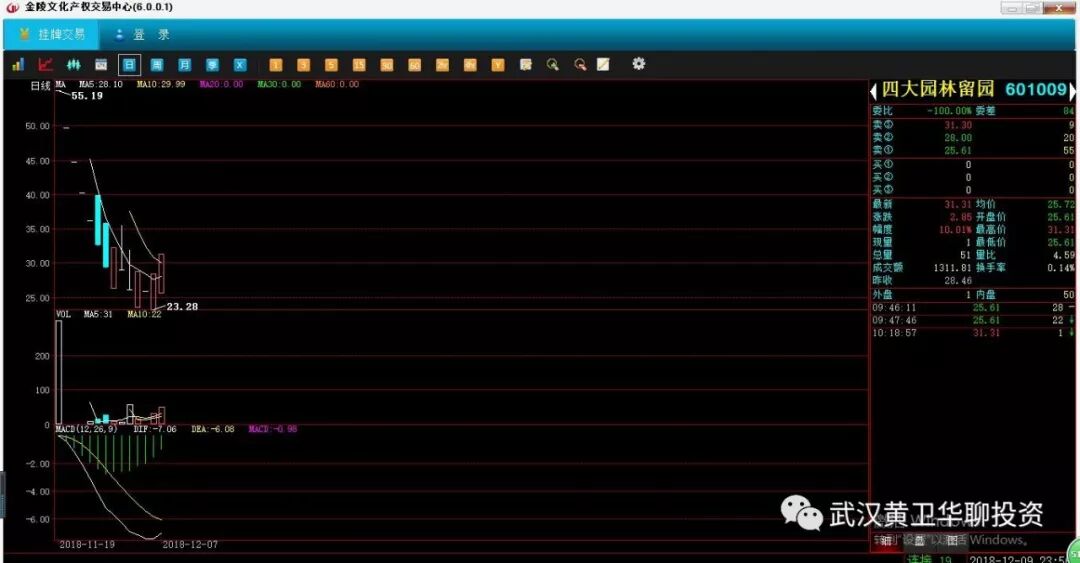
Task: Choose the orange 2-hour button
Action: (x=442, y=65)
